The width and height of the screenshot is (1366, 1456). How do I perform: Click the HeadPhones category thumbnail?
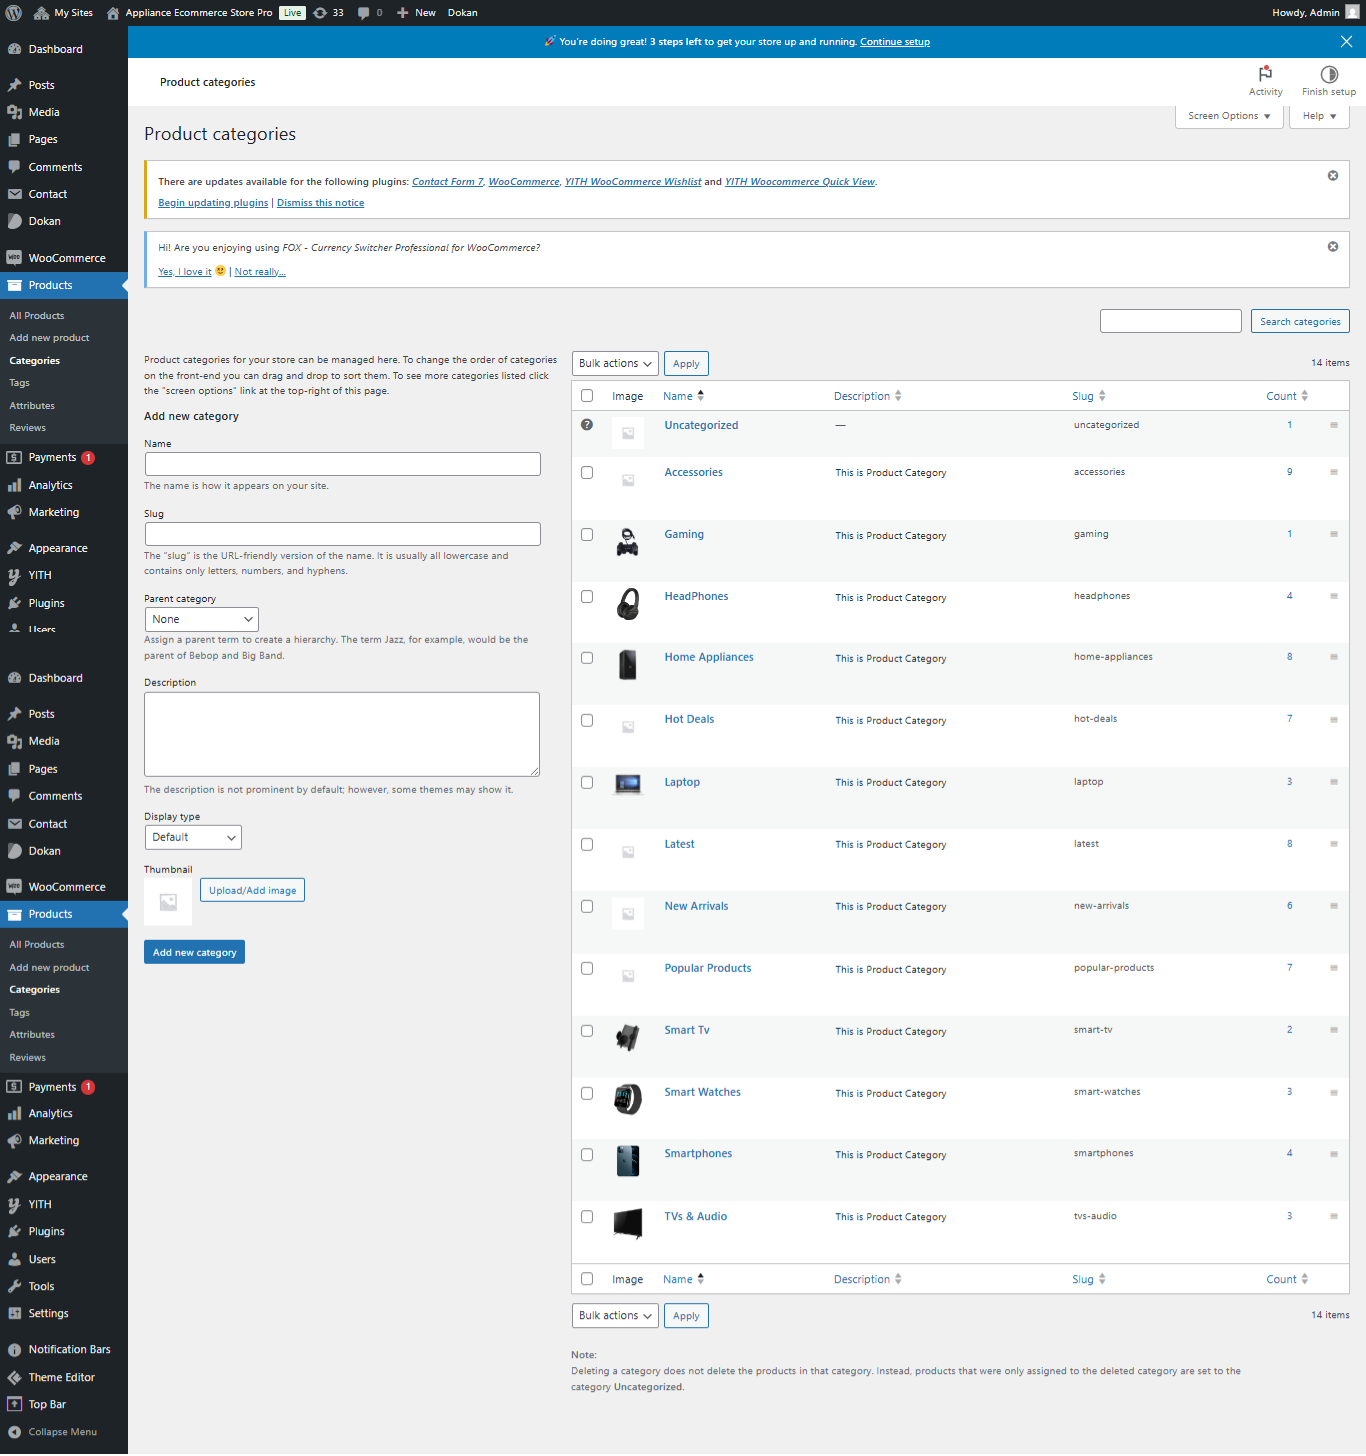click(627, 604)
